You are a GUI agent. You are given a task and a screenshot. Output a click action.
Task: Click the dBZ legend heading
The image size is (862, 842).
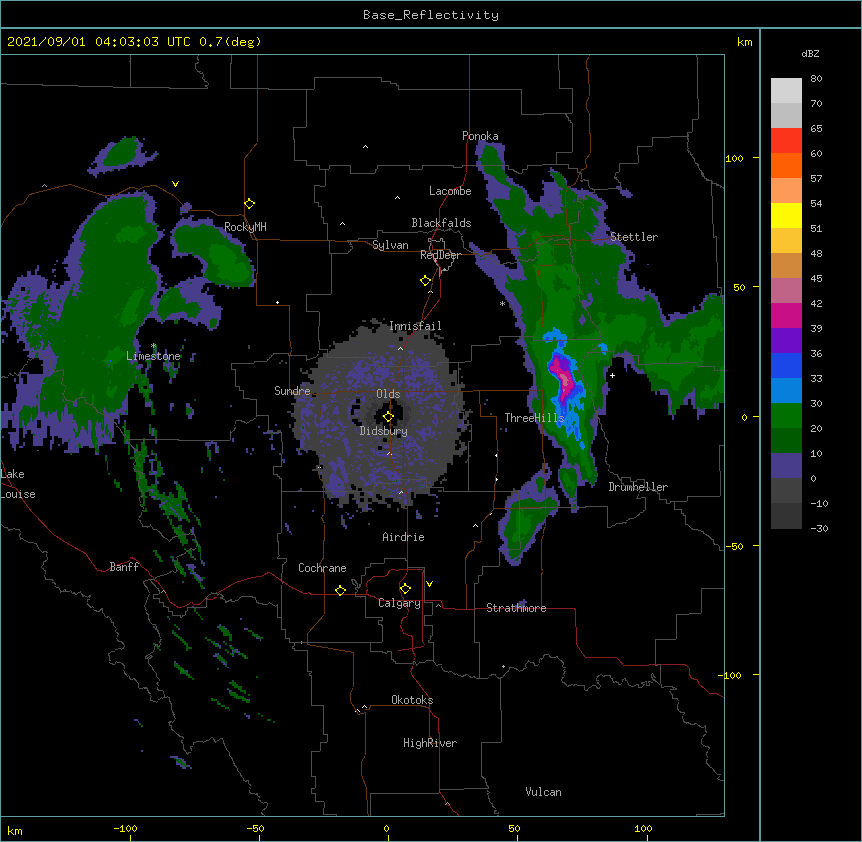click(810, 54)
